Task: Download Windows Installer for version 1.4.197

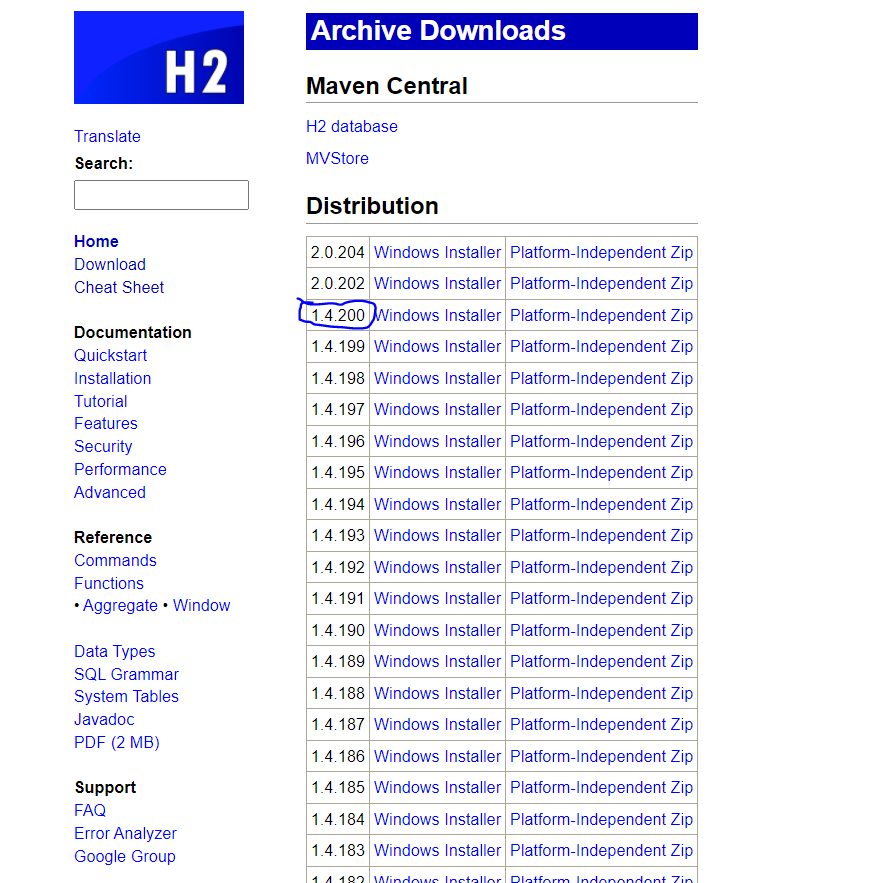Action: (x=437, y=409)
